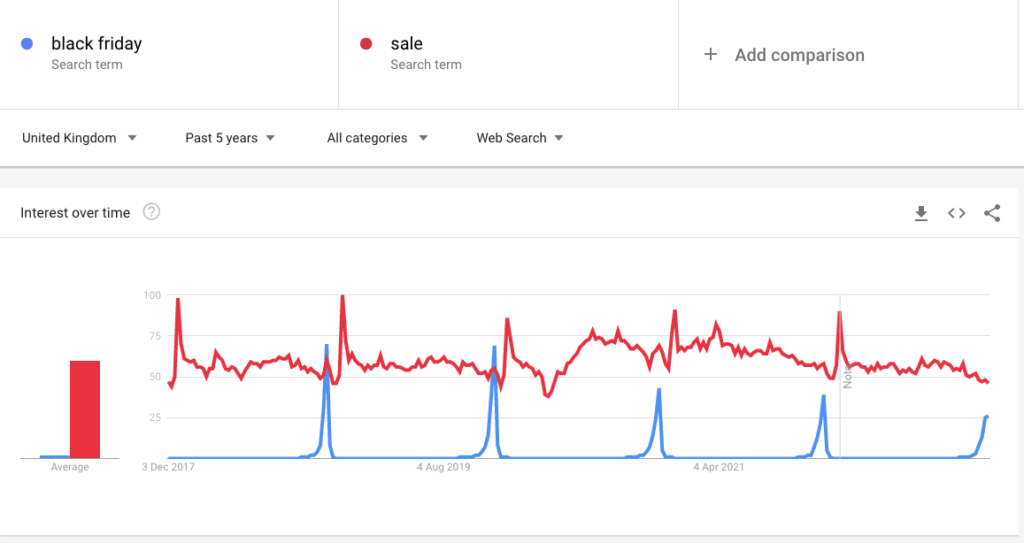Screen dimensions: 1024x543
Task: Edit the black friday search term
Action: [x=97, y=44]
